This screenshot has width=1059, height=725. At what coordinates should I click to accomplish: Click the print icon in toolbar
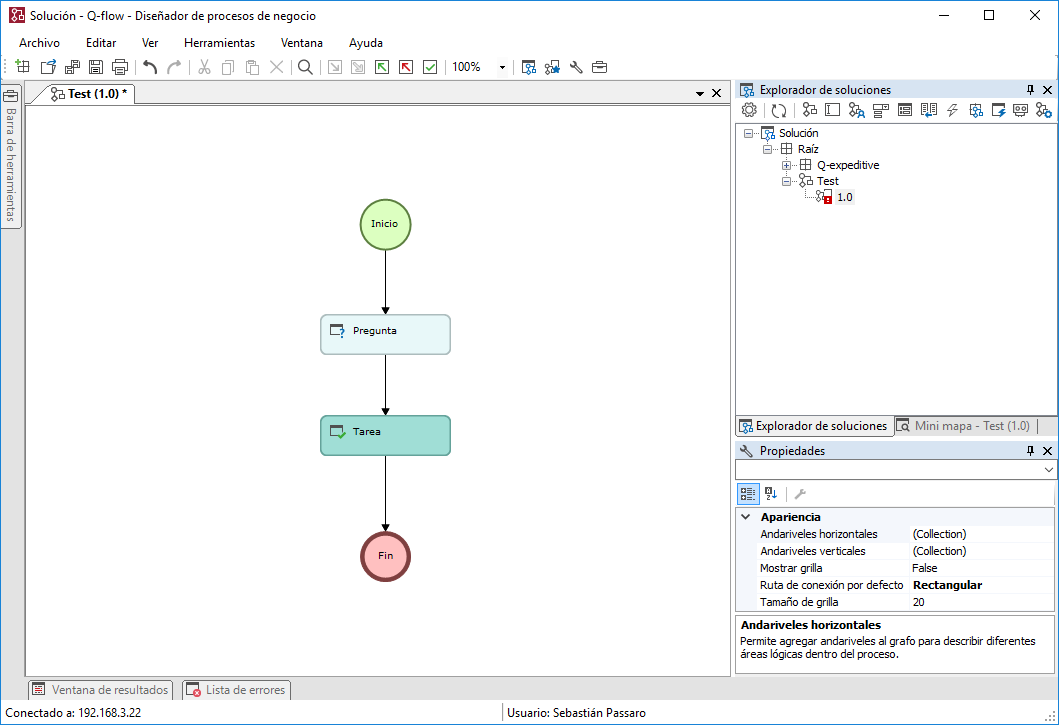pos(120,67)
